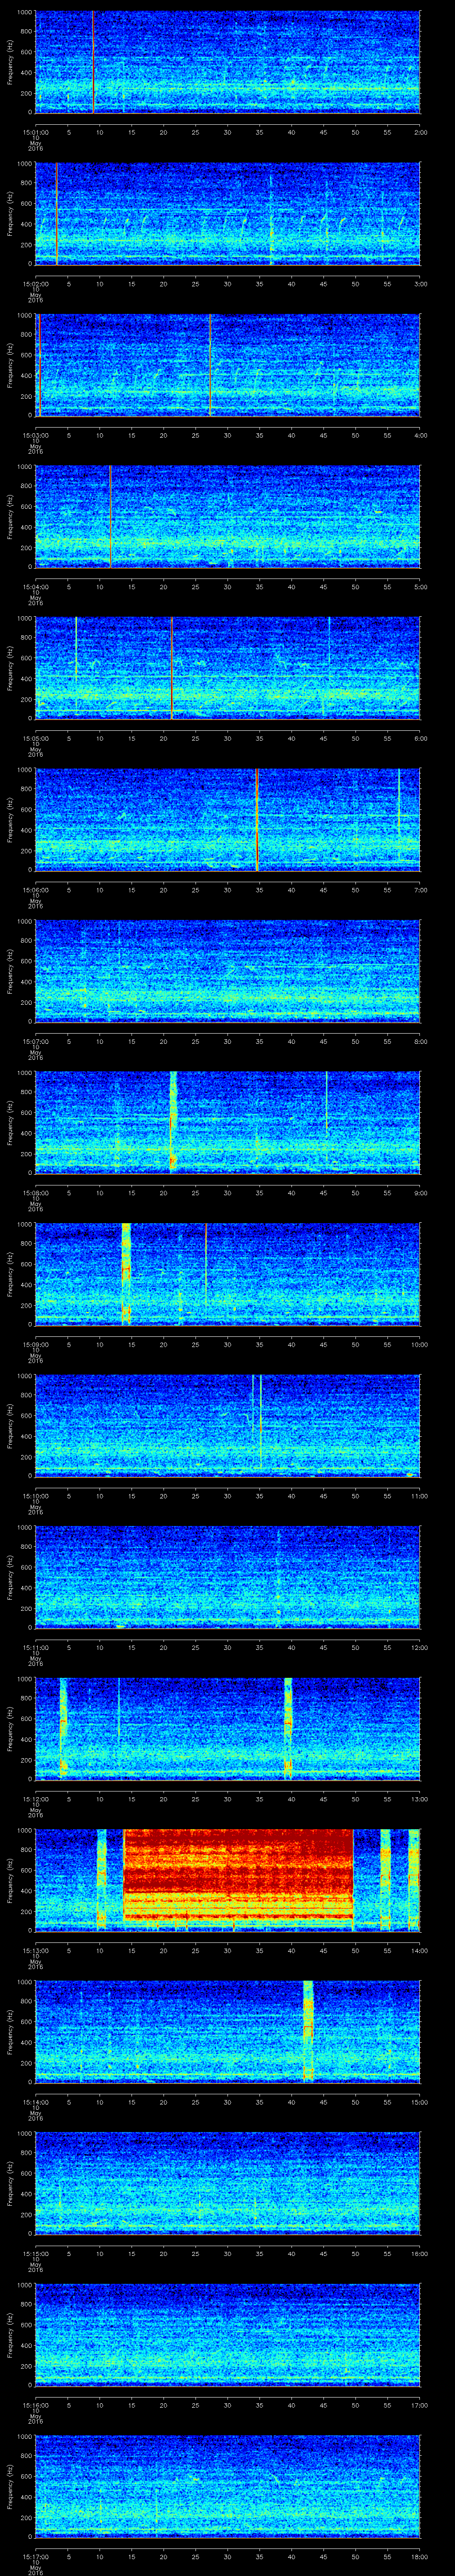Select the spectrogram panel starting at 15:08:00
The height and width of the screenshot is (2576, 455).
pos(228,1122)
